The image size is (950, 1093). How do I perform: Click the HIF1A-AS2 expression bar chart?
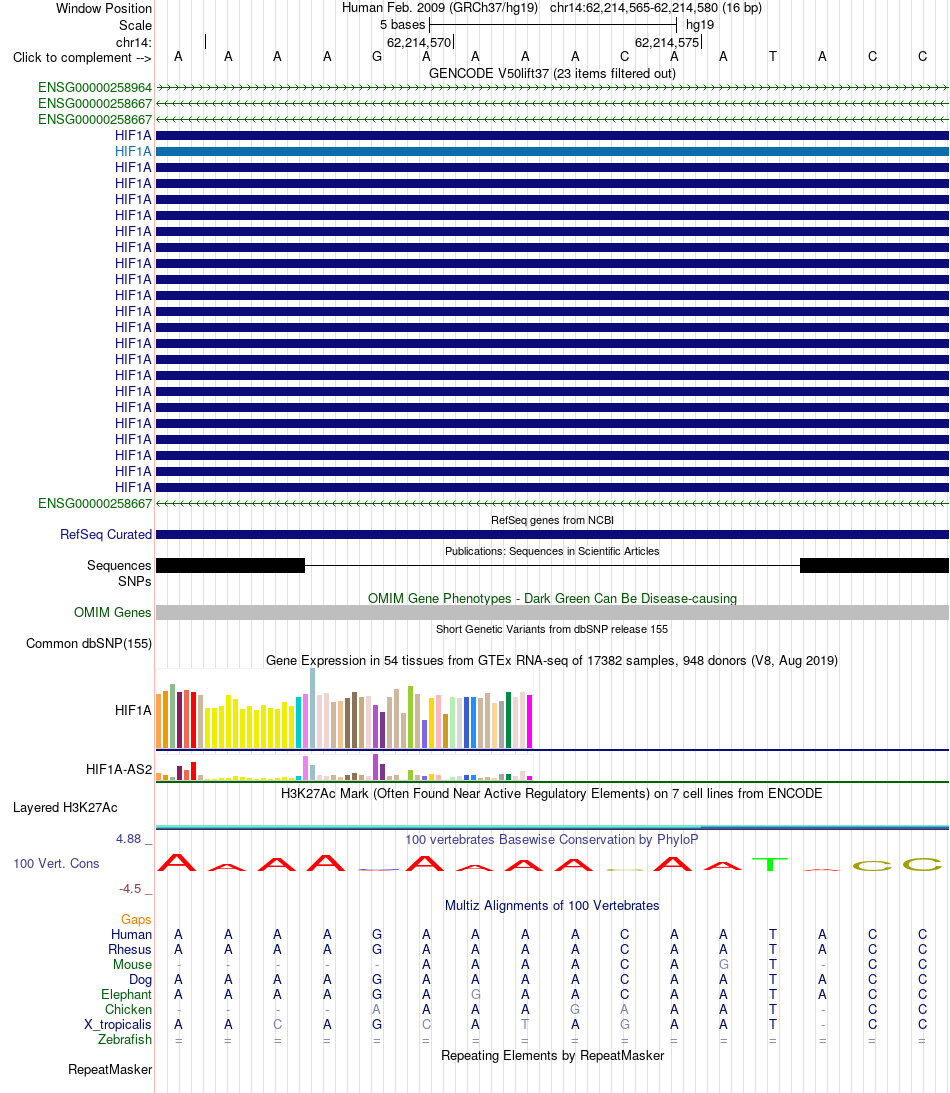coord(344,767)
